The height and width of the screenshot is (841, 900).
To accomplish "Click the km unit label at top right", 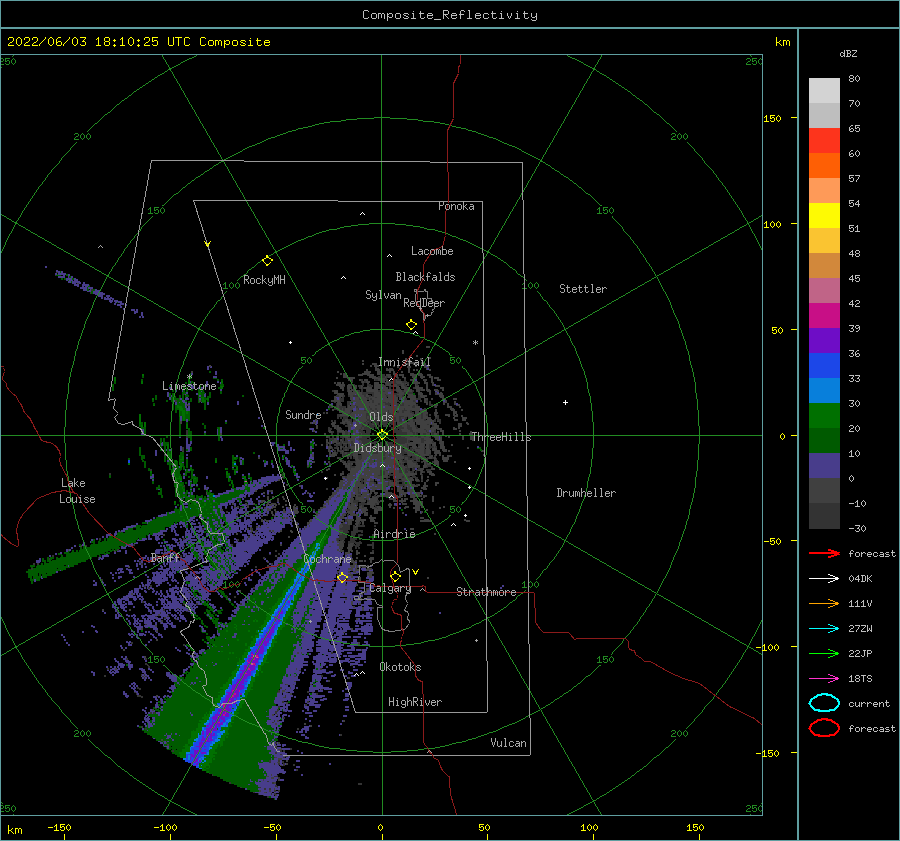I will pyautogui.click(x=782, y=42).
